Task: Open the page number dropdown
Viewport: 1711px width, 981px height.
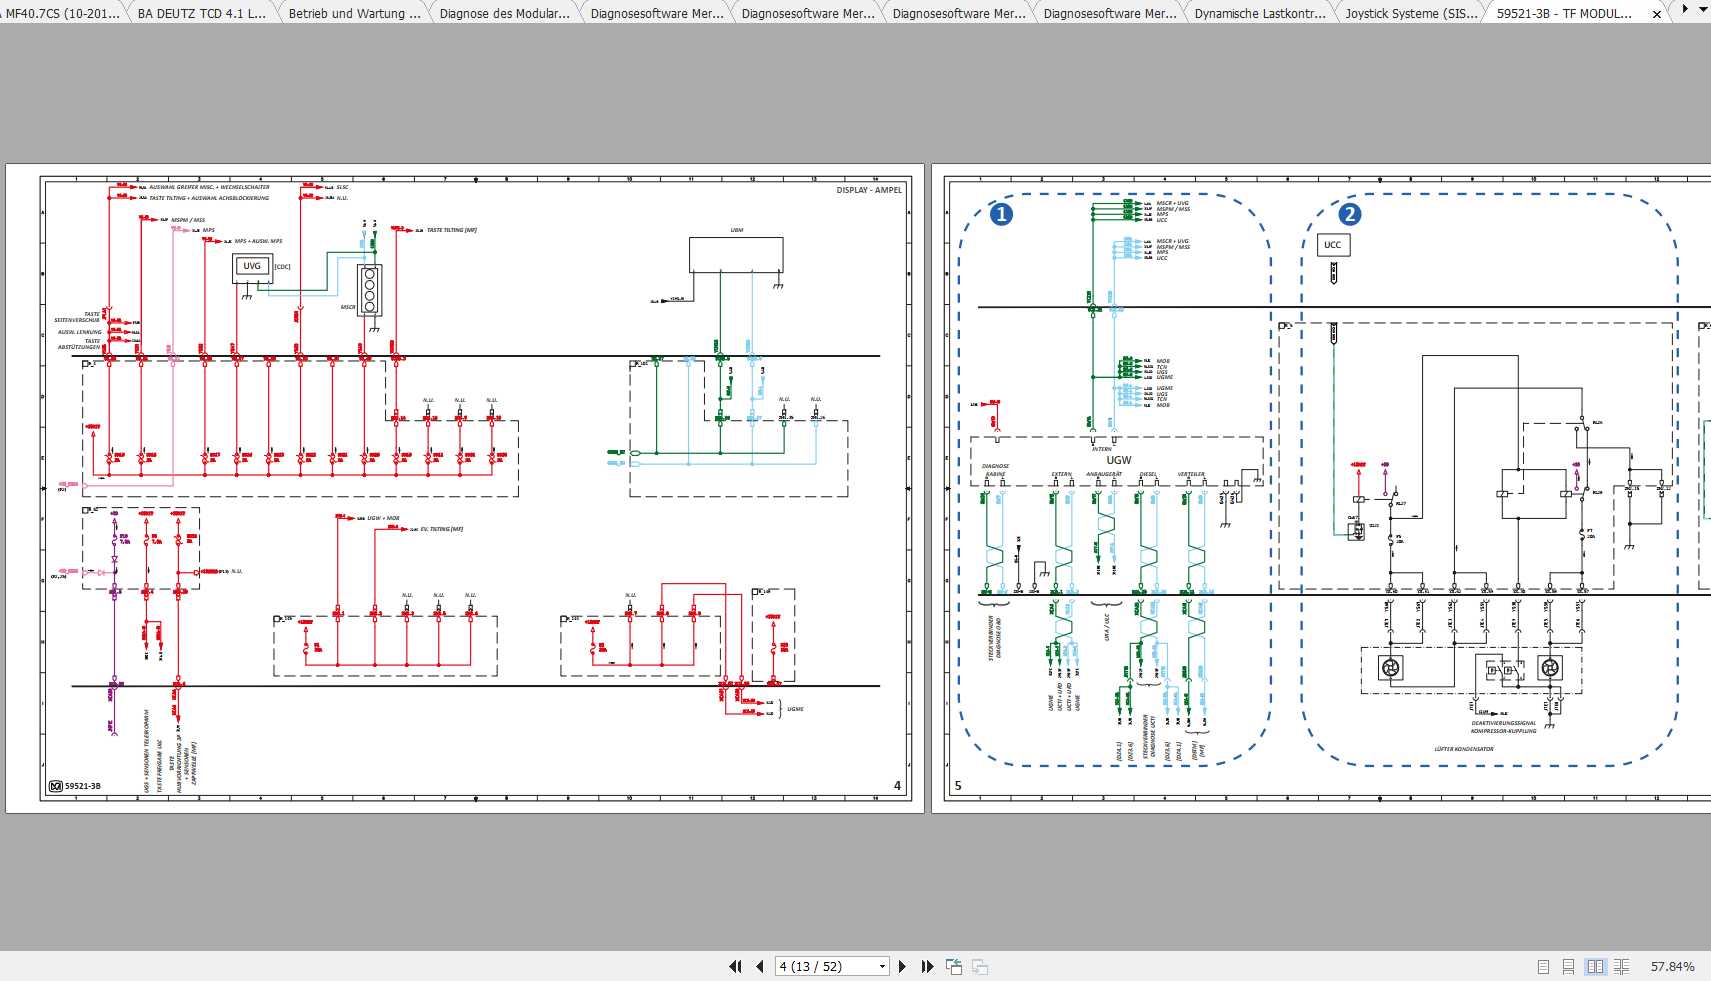Action: (882, 966)
